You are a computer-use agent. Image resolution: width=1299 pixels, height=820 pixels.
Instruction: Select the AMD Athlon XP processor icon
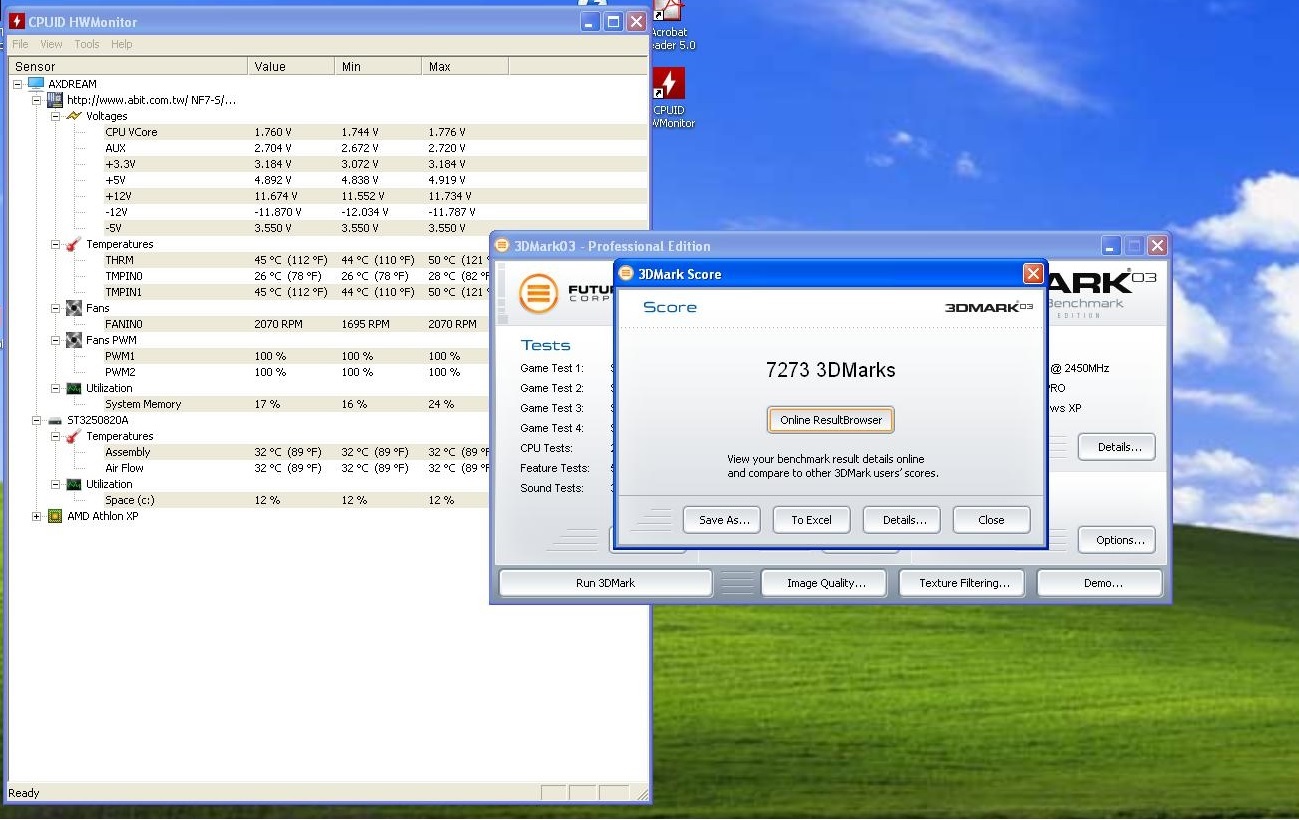[55, 516]
